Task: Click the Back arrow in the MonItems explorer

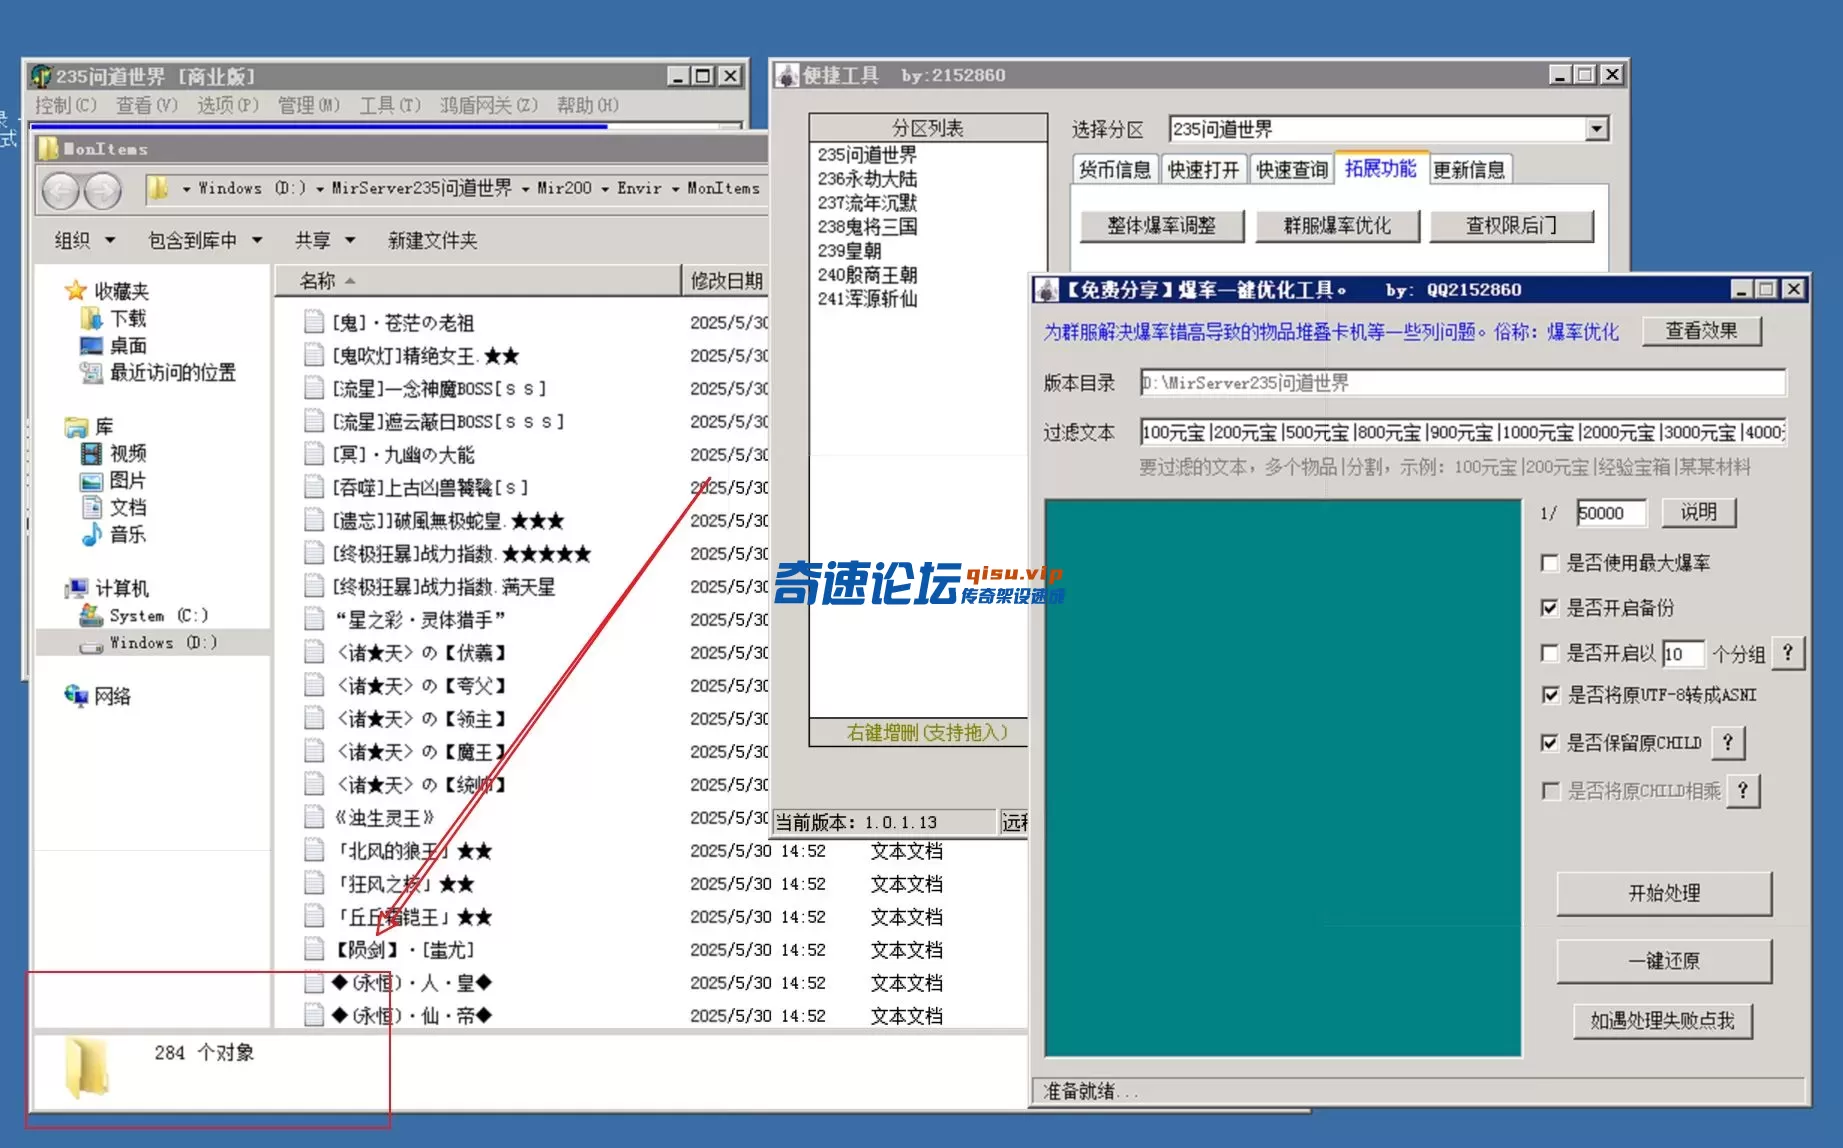Action: coord(61,190)
